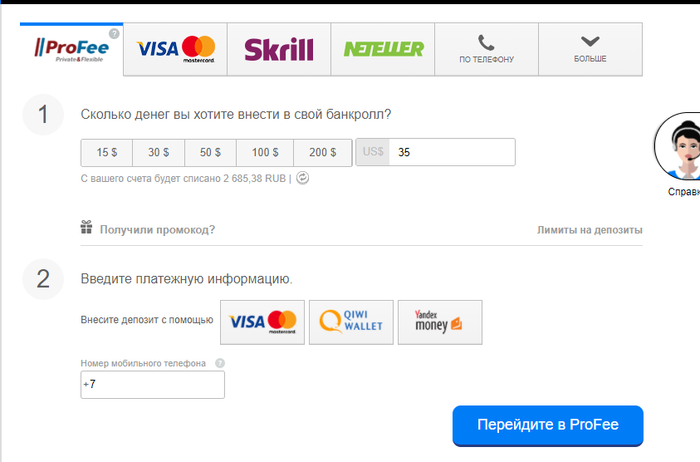Select the 15 $ deposit amount
Screen dimensions: 700x462
tap(107, 153)
